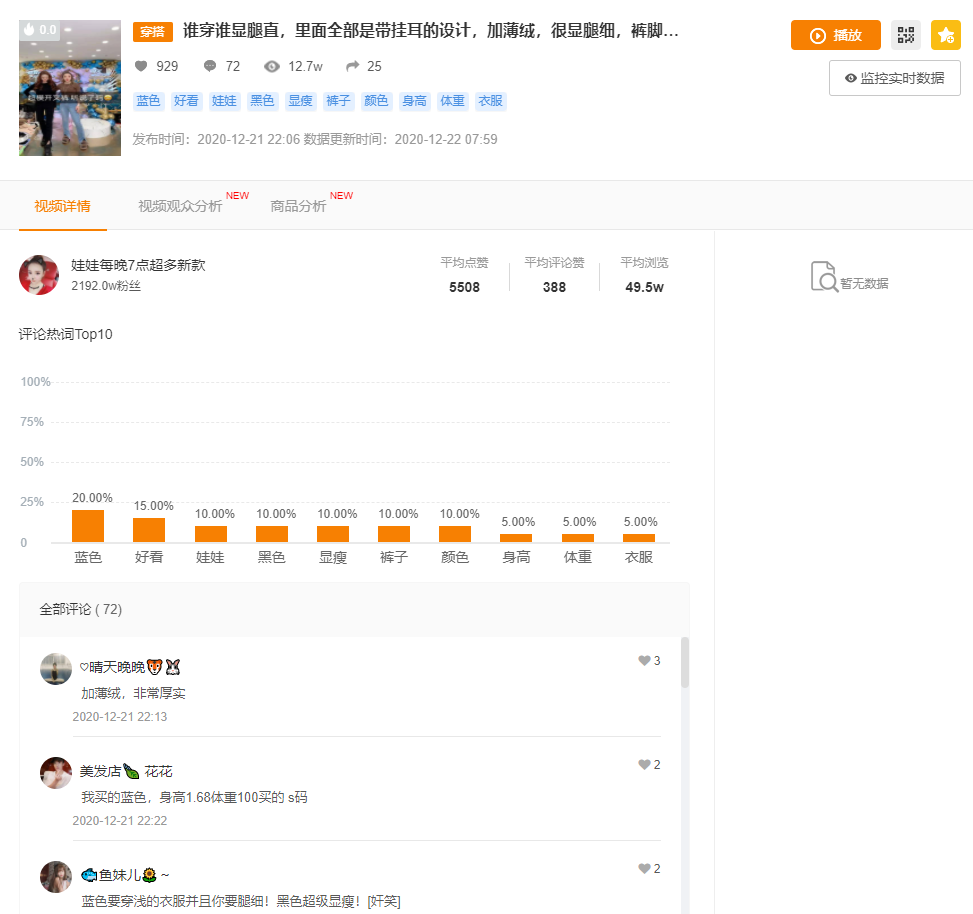Like 美发店花花's comment with the heart icon
973x914 pixels.
pyautogui.click(x=644, y=764)
